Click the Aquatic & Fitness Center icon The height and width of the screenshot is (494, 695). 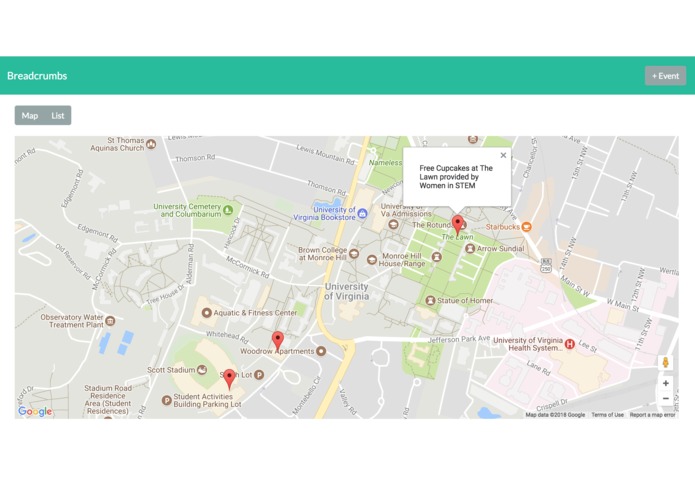[x=206, y=313]
